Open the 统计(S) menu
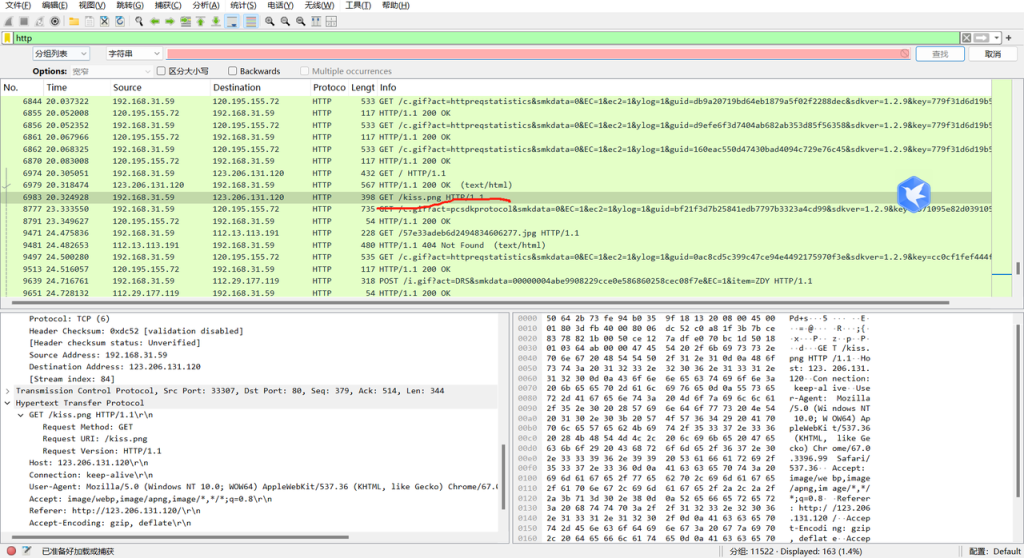 click(243, 6)
